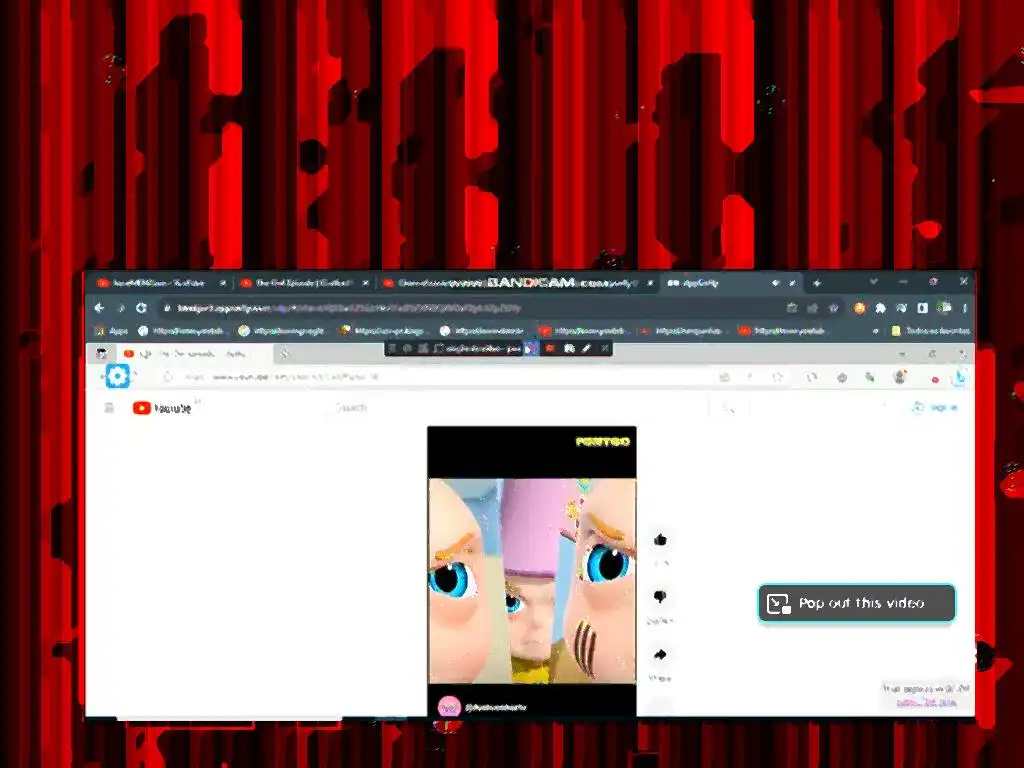The width and height of the screenshot is (1024, 768).
Task: Select the AppOnFly tab
Action: (729, 283)
